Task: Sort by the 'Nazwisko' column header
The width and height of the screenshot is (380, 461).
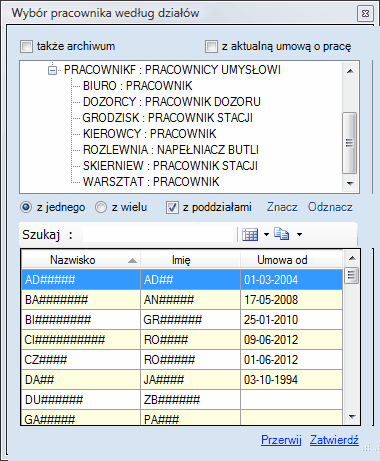Action: (81, 260)
